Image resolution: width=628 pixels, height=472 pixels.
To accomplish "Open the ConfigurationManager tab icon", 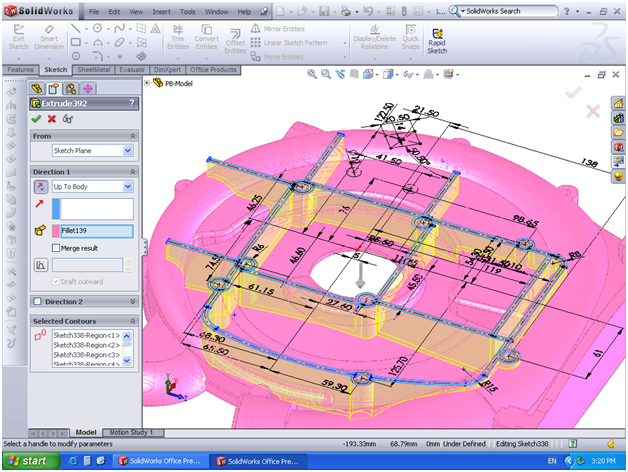I will point(71,88).
